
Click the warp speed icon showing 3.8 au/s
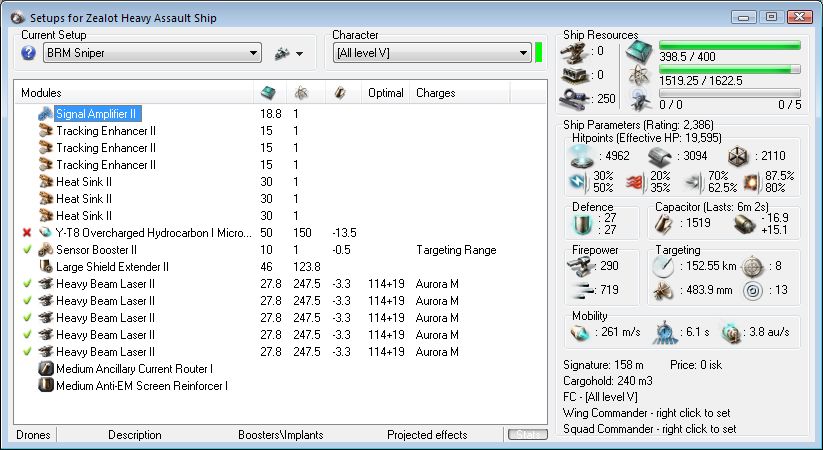(x=731, y=333)
